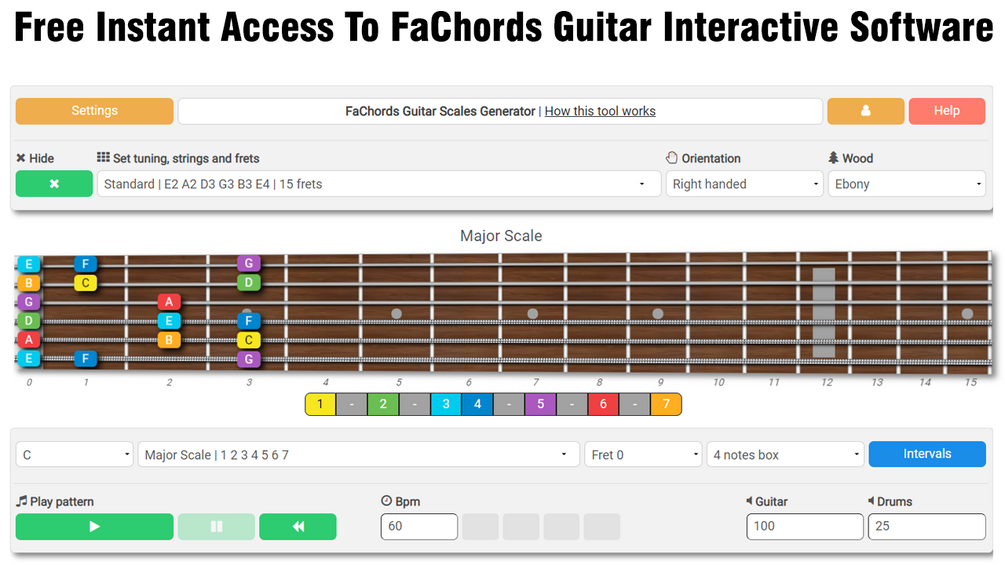
Task: Click E note on D string fret 2
Action: pyautogui.click(x=169, y=321)
